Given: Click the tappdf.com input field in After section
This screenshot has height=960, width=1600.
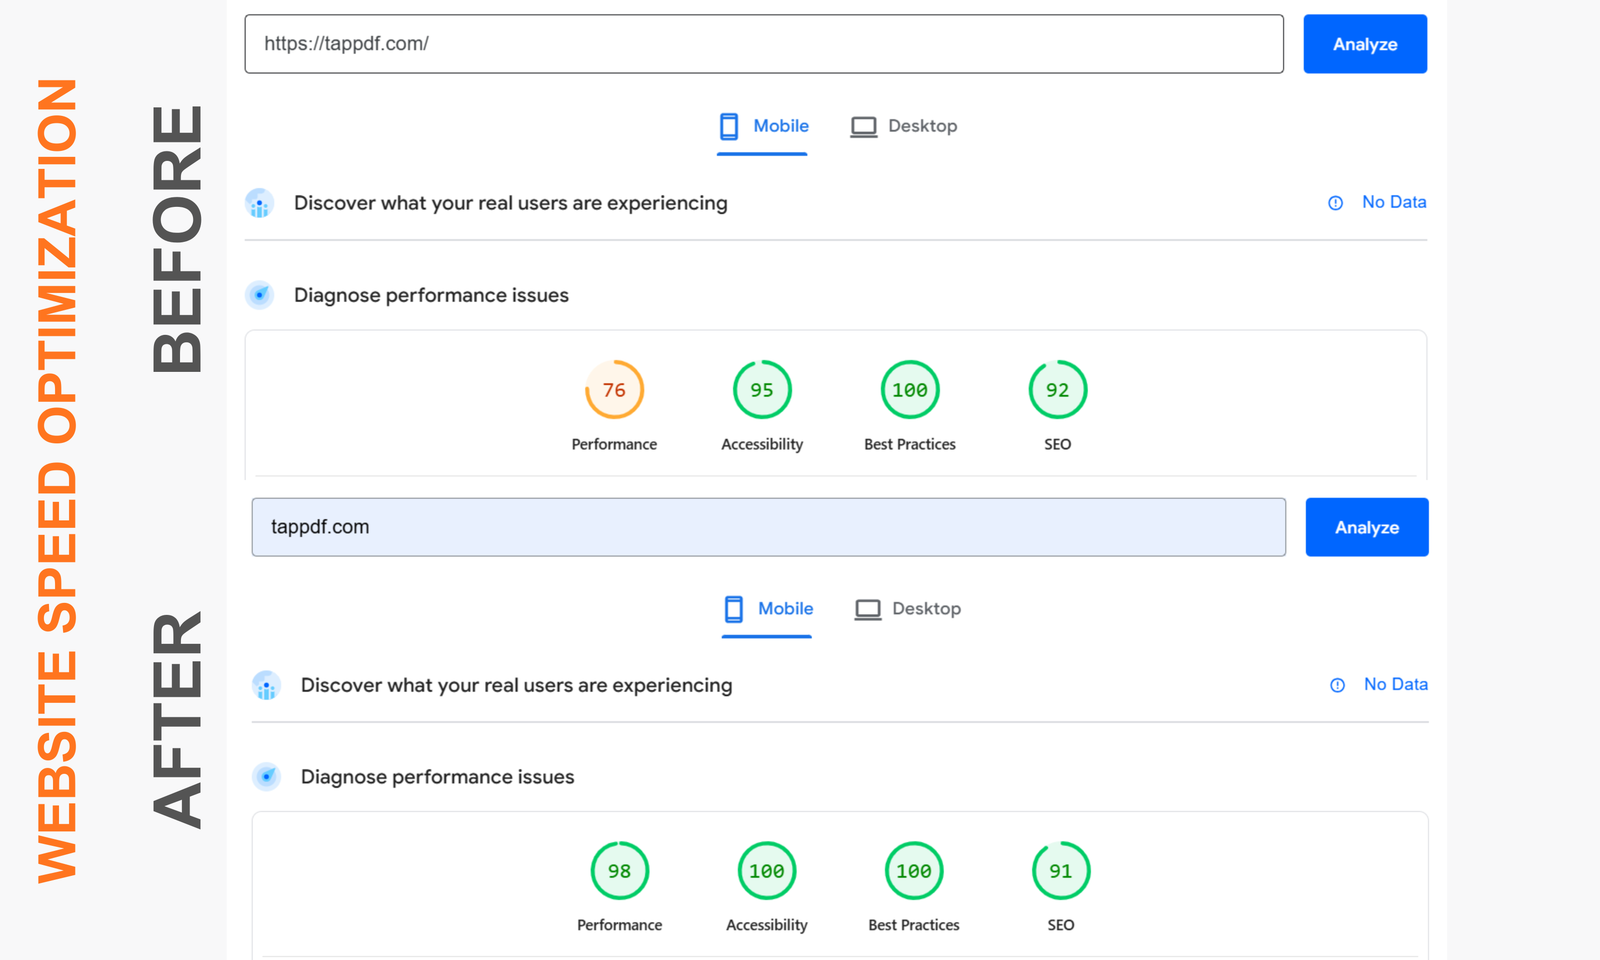Looking at the screenshot, I should (768, 527).
